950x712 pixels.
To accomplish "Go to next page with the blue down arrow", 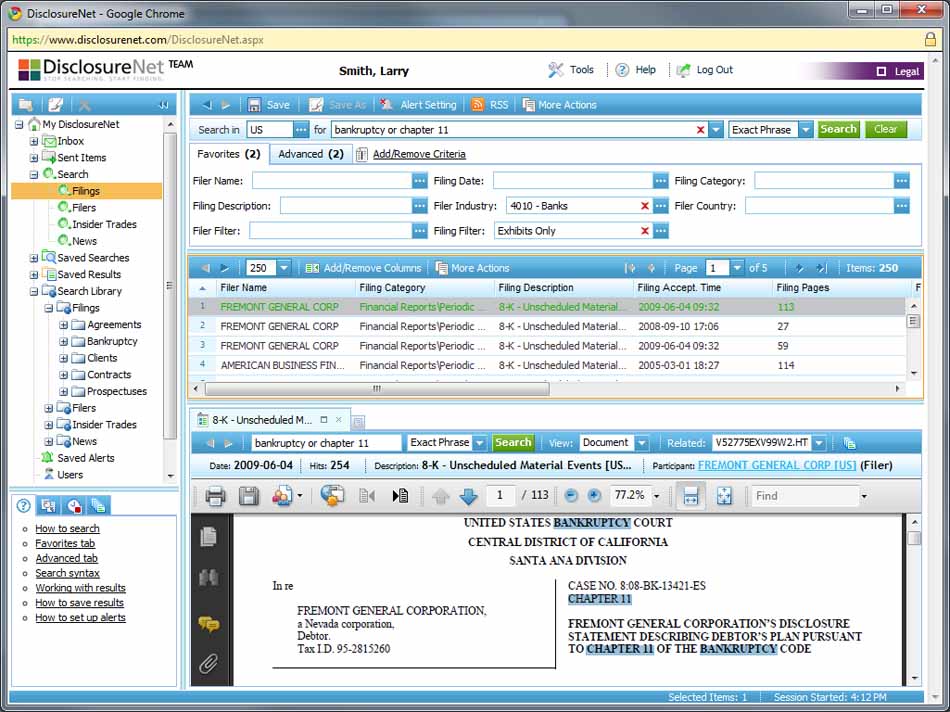I will tap(468, 496).
